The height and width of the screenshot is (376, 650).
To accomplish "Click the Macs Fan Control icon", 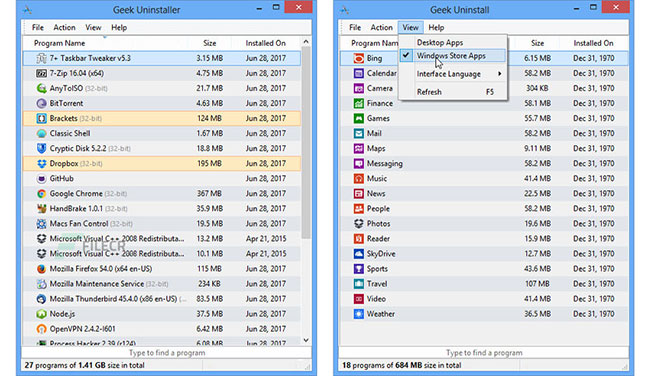I will pyautogui.click(x=41, y=224).
